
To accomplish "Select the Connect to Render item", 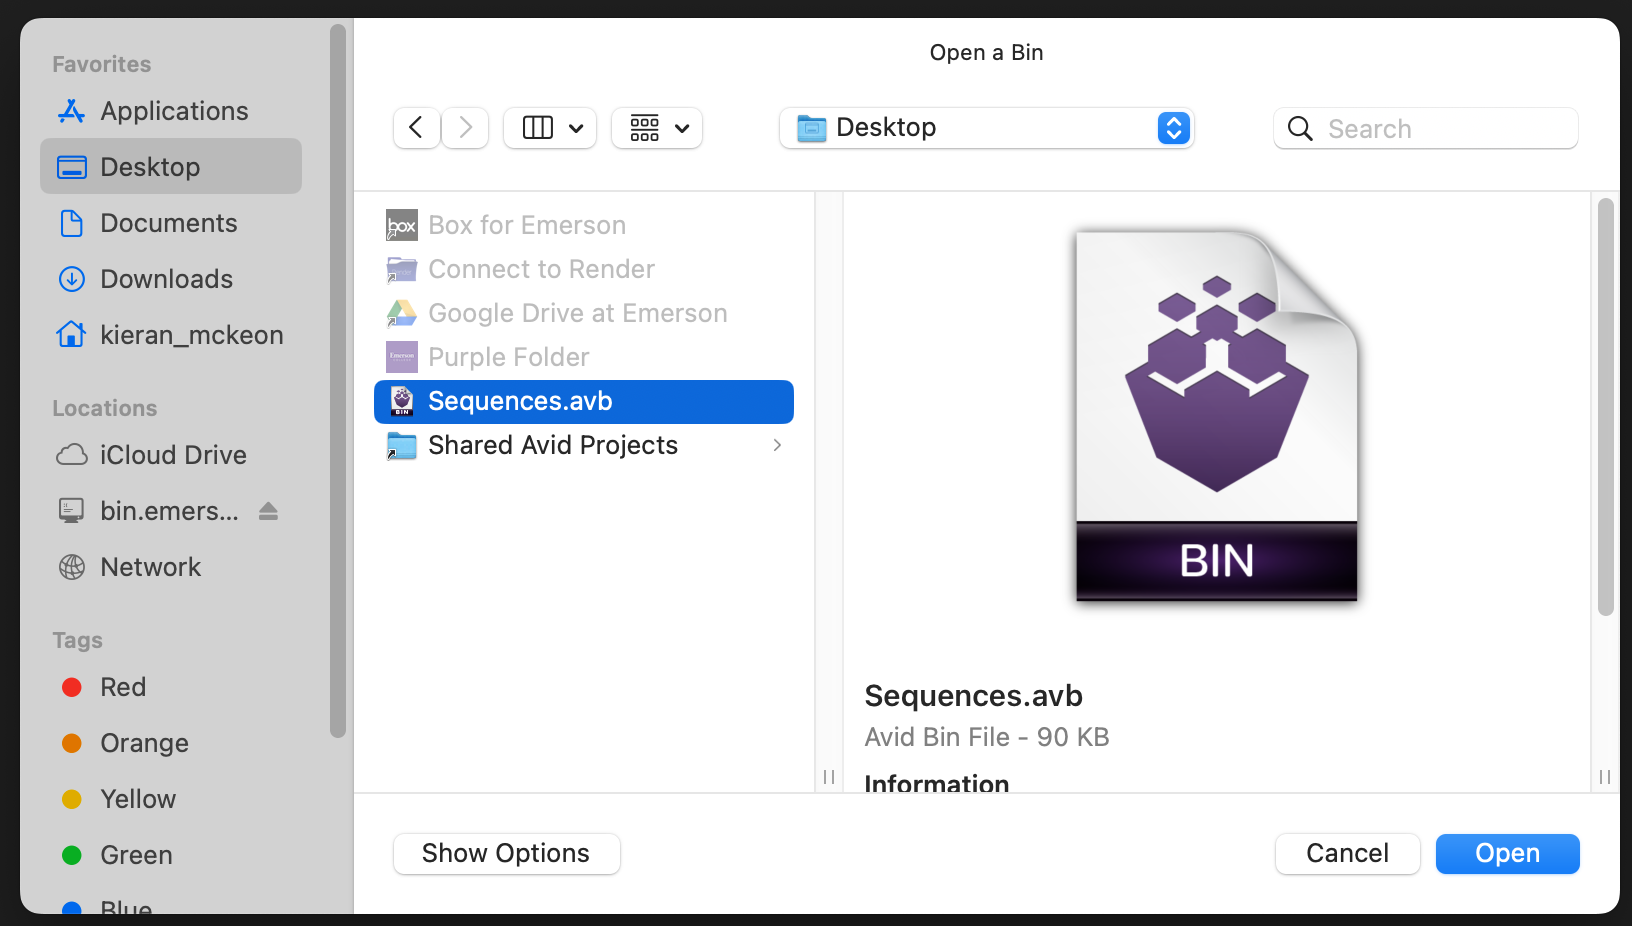I will (584, 269).
